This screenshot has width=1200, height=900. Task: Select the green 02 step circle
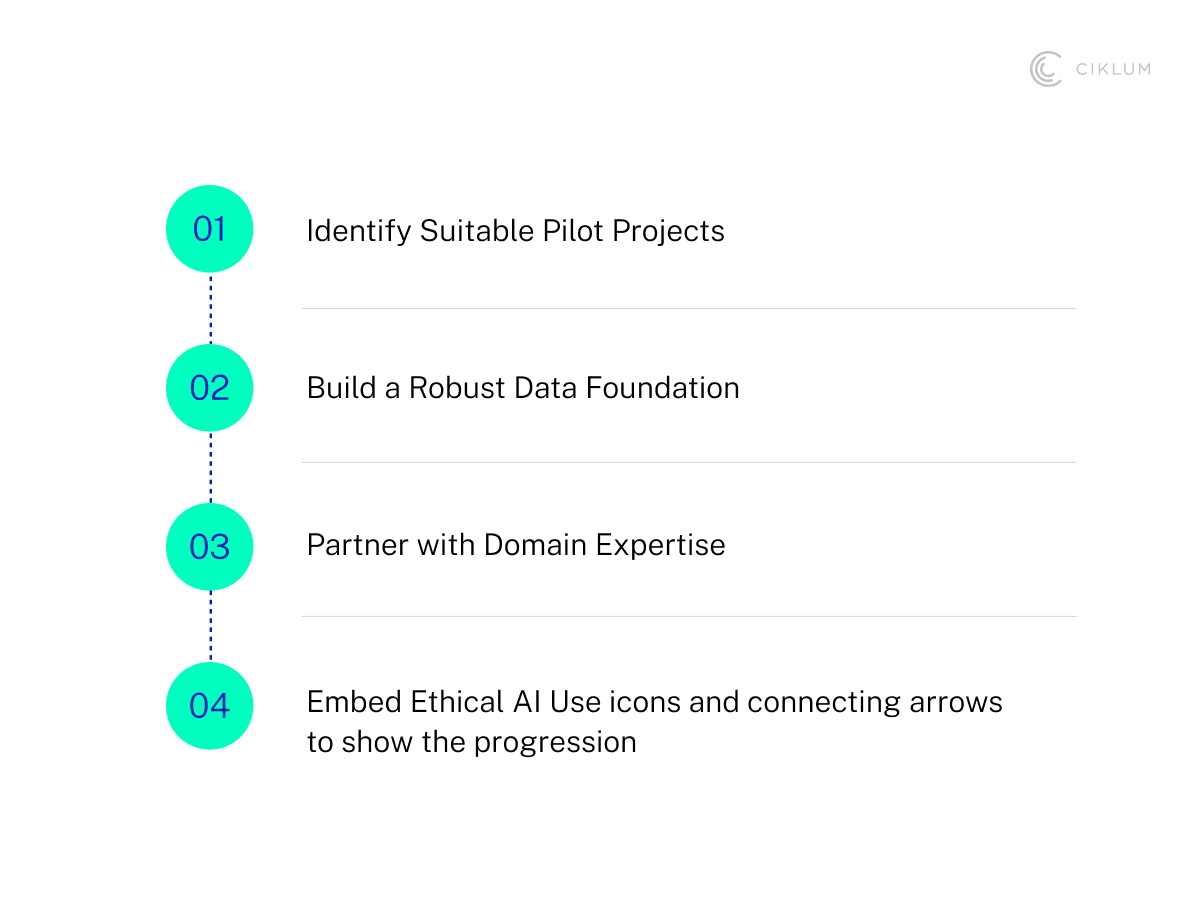tap(209, 388)
